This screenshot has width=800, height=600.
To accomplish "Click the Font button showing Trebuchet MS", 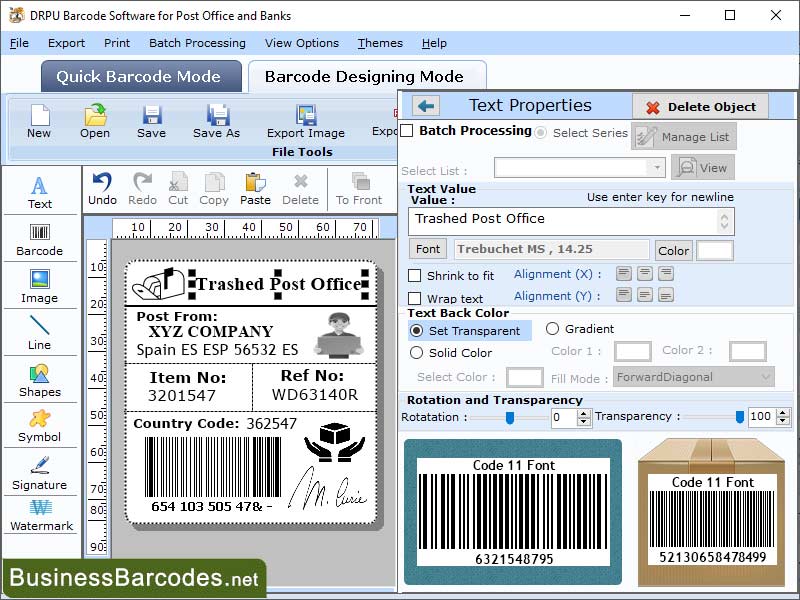I will tap(427, 248).
